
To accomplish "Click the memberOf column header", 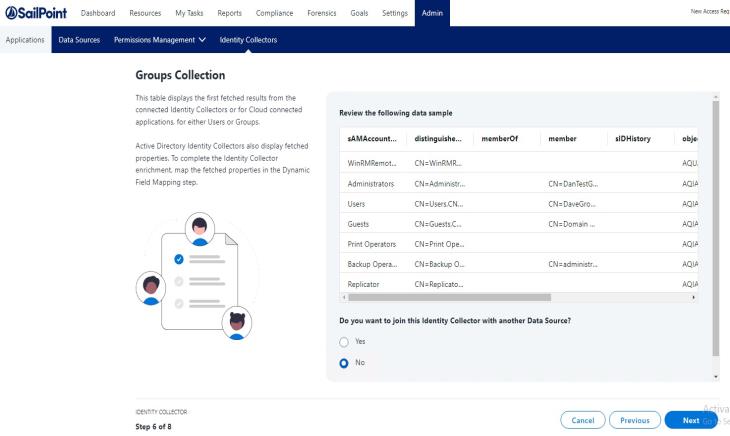I will pos(500,139).
